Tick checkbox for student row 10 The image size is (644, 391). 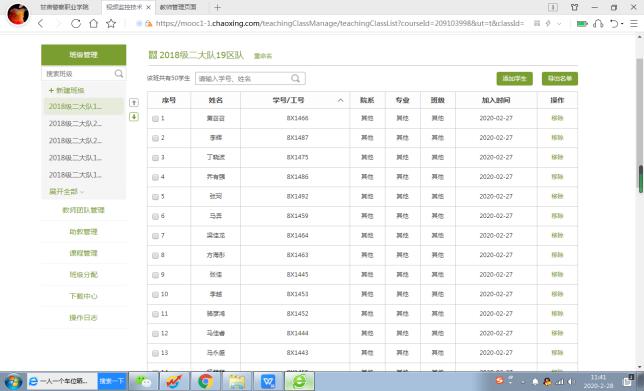[x=155, y=294]
